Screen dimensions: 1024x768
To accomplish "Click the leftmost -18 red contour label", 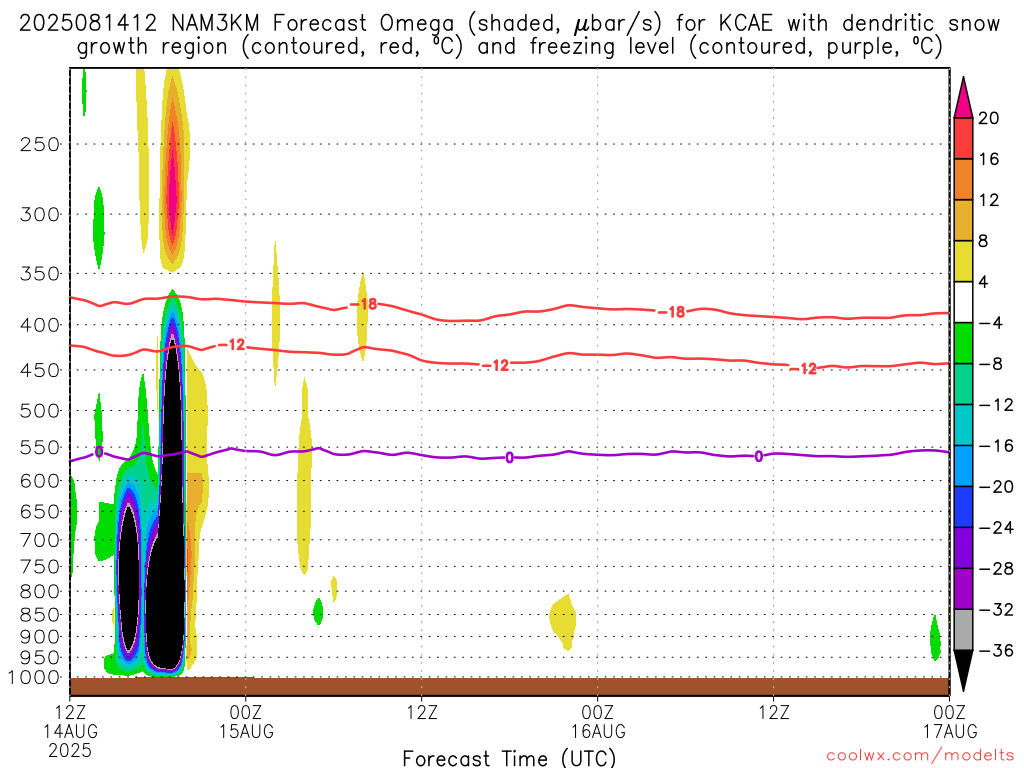I will [x=363, y=304].
